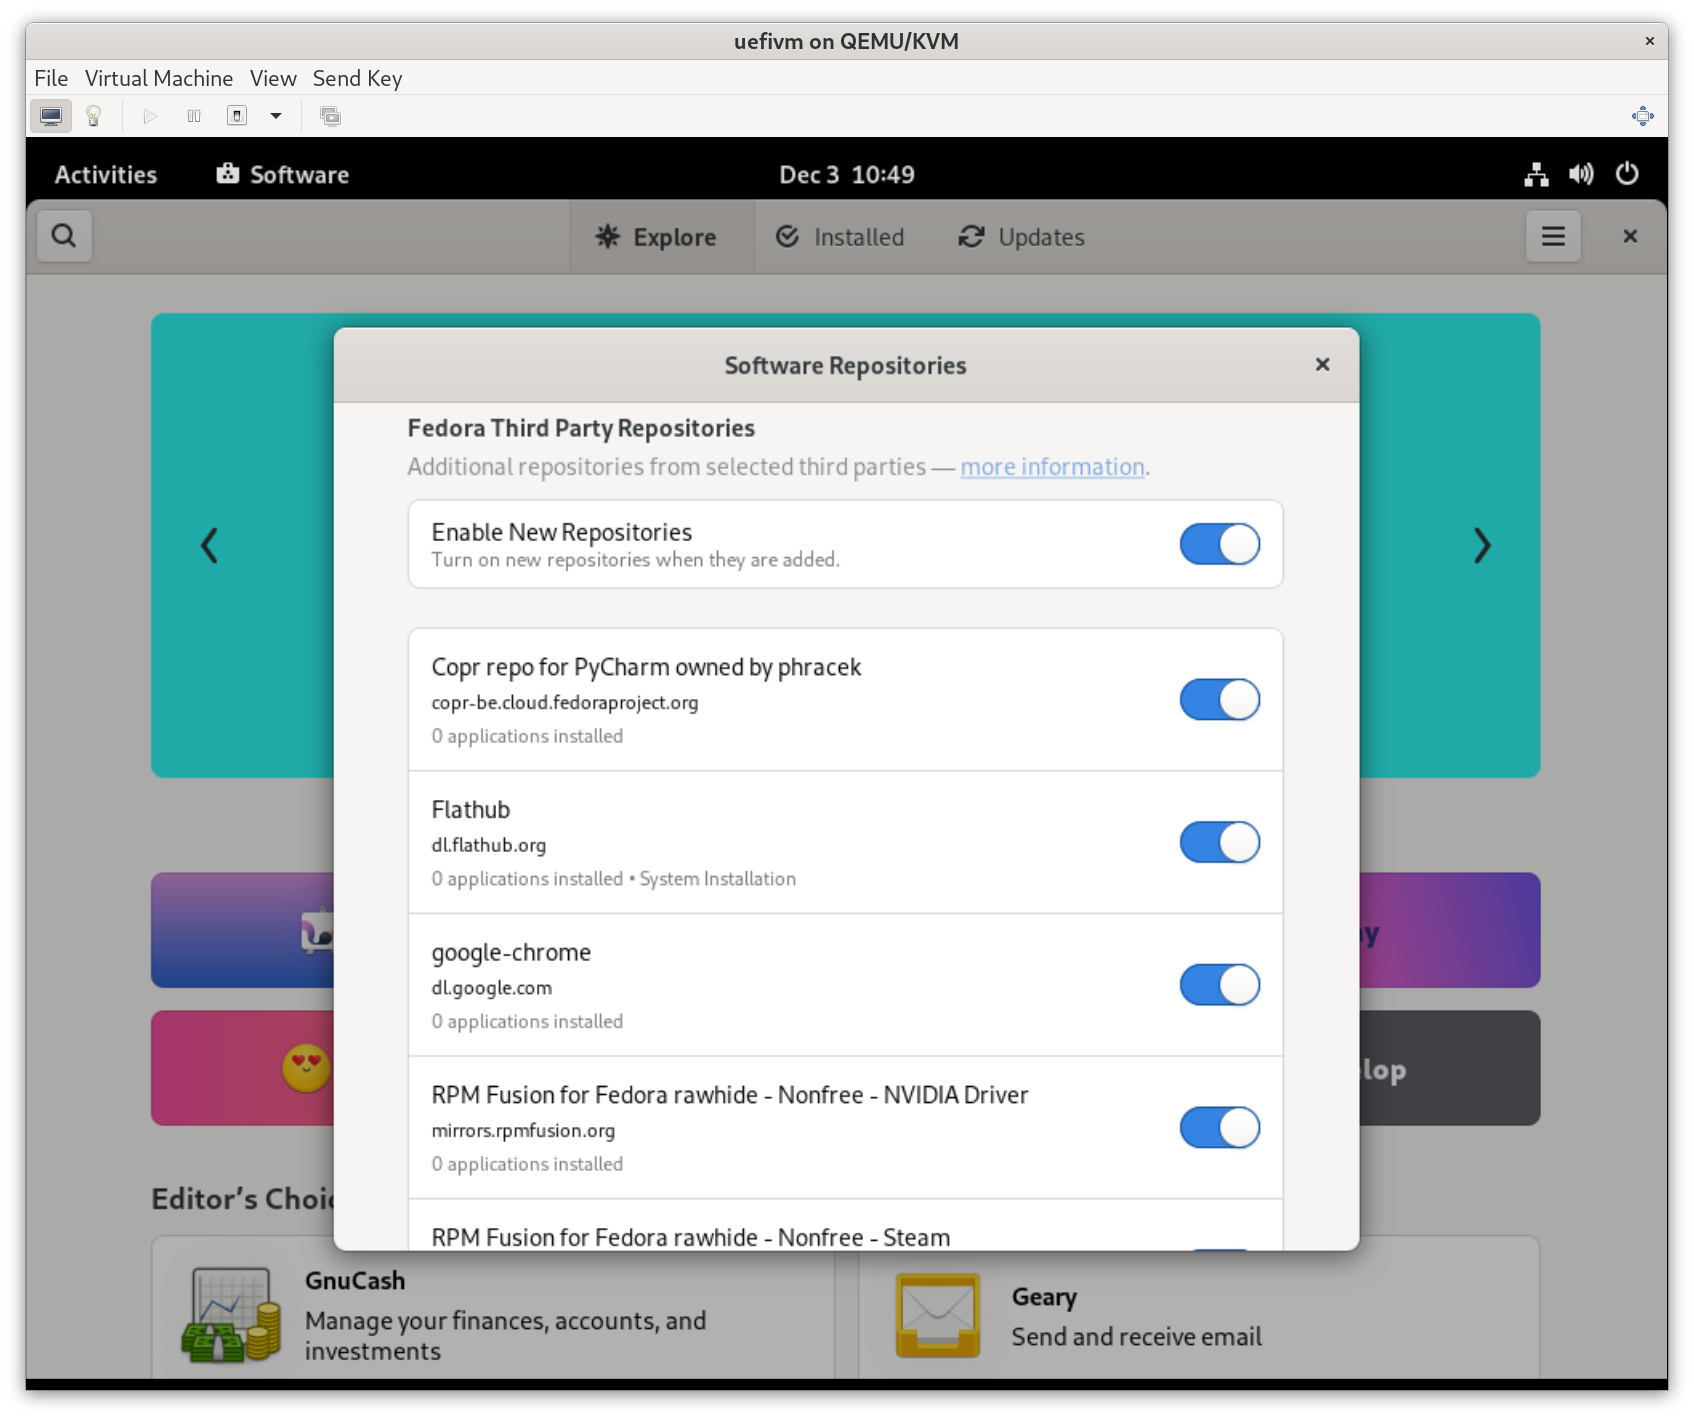Select the RPM Fusion NVIDIA Driver row title

click(x=730, y=1095)
